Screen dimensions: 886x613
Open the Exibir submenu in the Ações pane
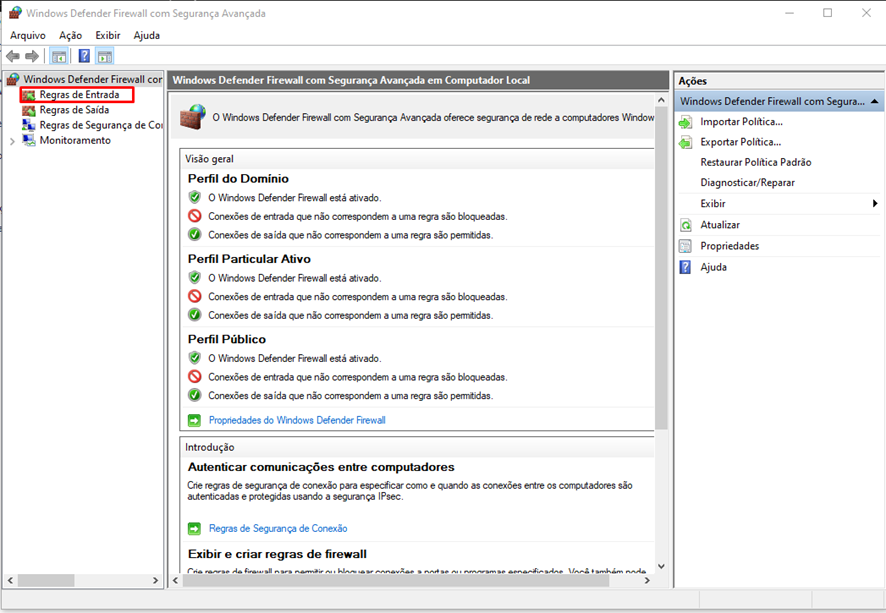pos(779,203)
